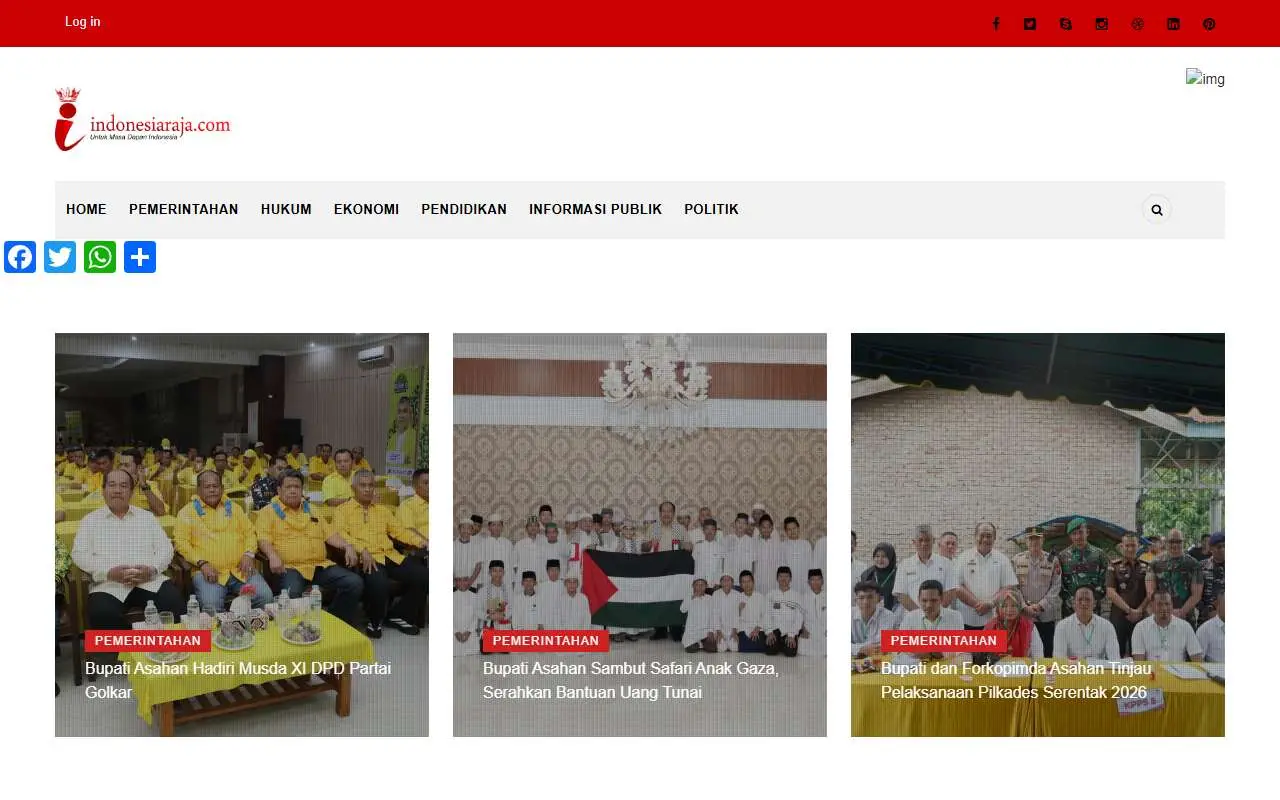Image resolution: width=1280 pixels, height=800 pixels.
Task: Share via the large blue Facebook button
Action: pyautogui.click(x=20, y=257)
